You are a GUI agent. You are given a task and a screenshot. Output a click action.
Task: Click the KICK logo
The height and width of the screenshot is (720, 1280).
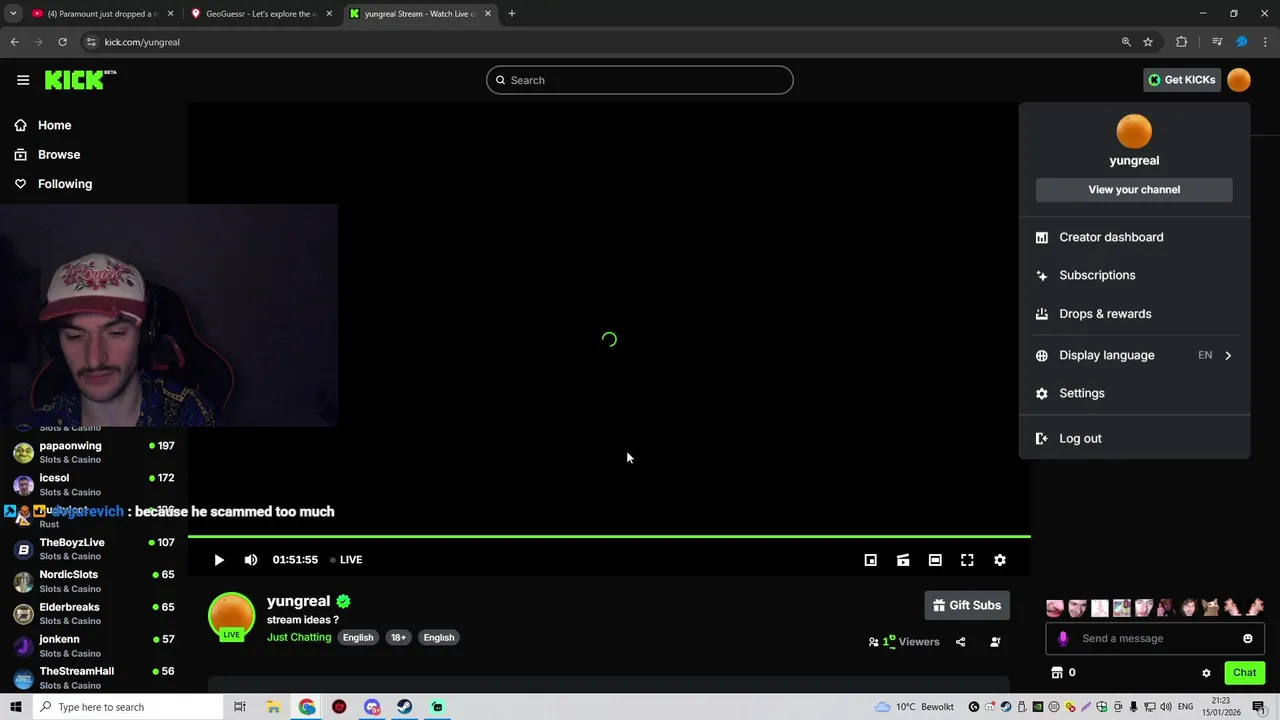pos(79,80)
